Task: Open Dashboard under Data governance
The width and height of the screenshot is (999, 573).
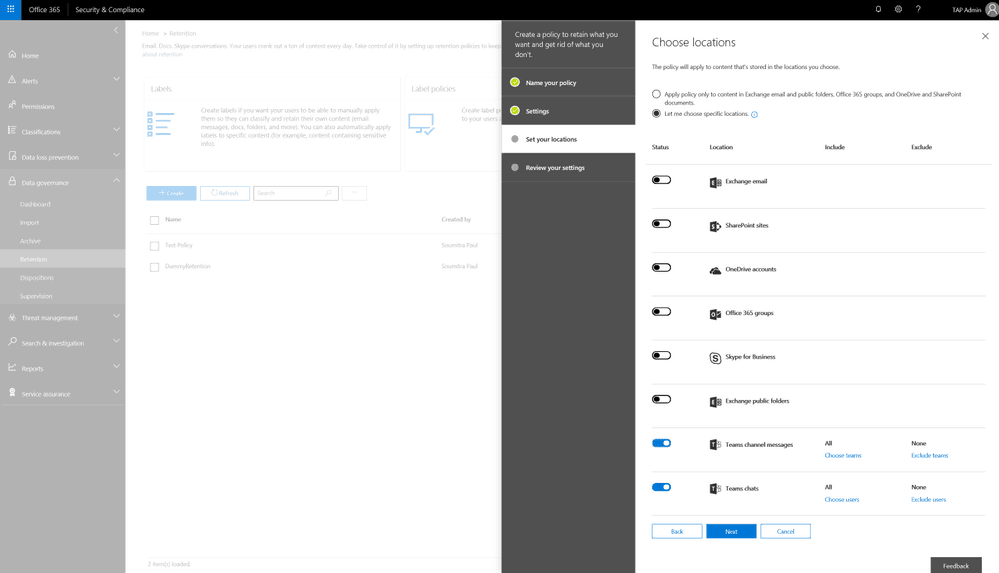Action: pos(35,205)
